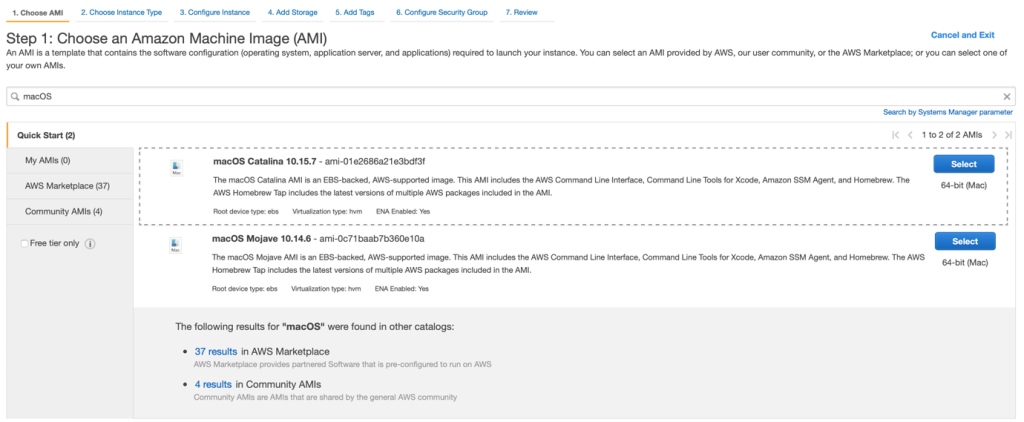The image size is (1024, 422).
Task: Enable the Free tier only checkbox
Action: point(25,243)
